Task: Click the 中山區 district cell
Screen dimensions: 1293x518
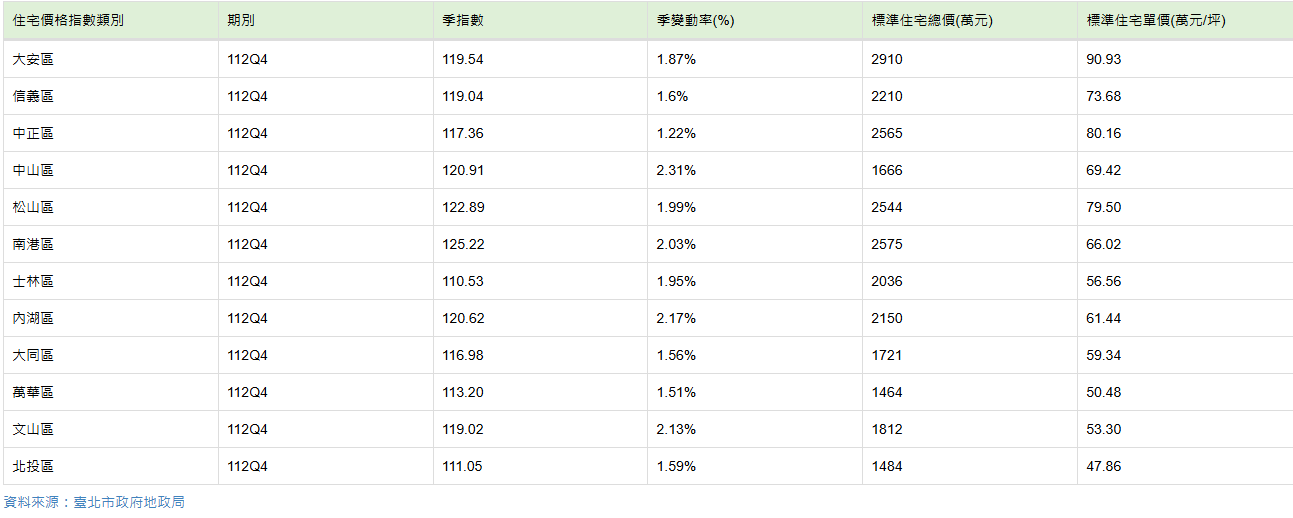Action: click(x=33, y=170)
